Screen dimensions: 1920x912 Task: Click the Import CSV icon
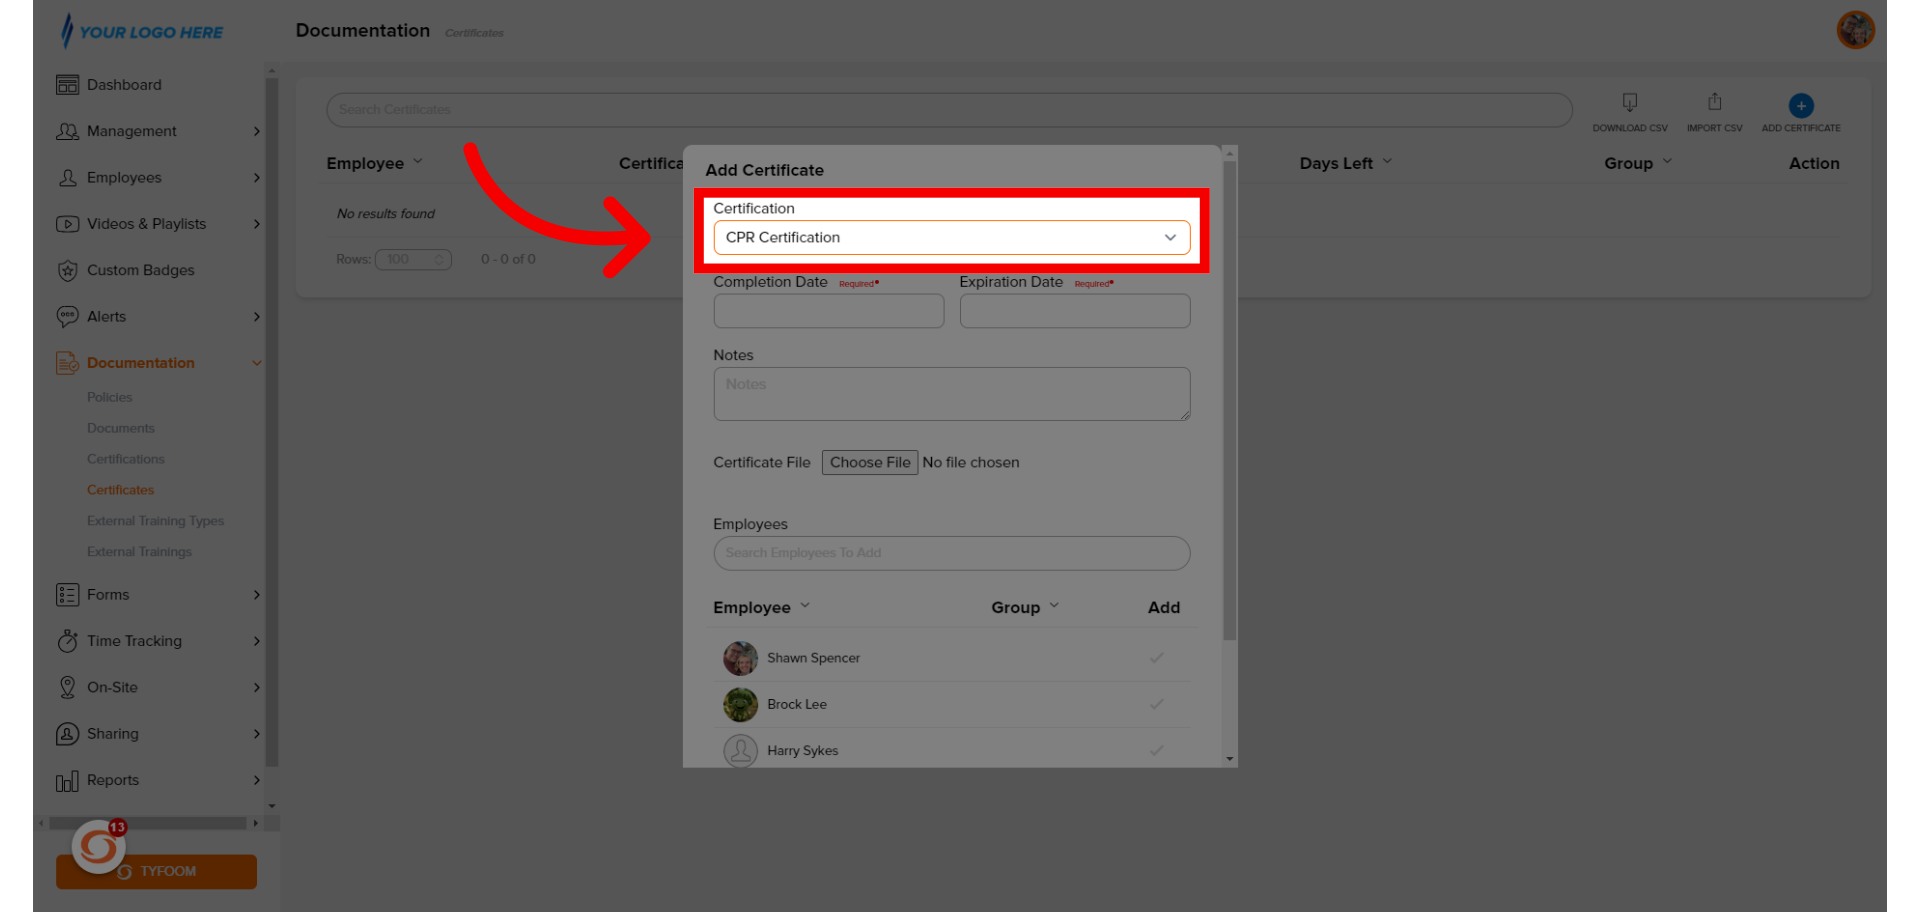pyautogui.click(x=1714, y=103)
